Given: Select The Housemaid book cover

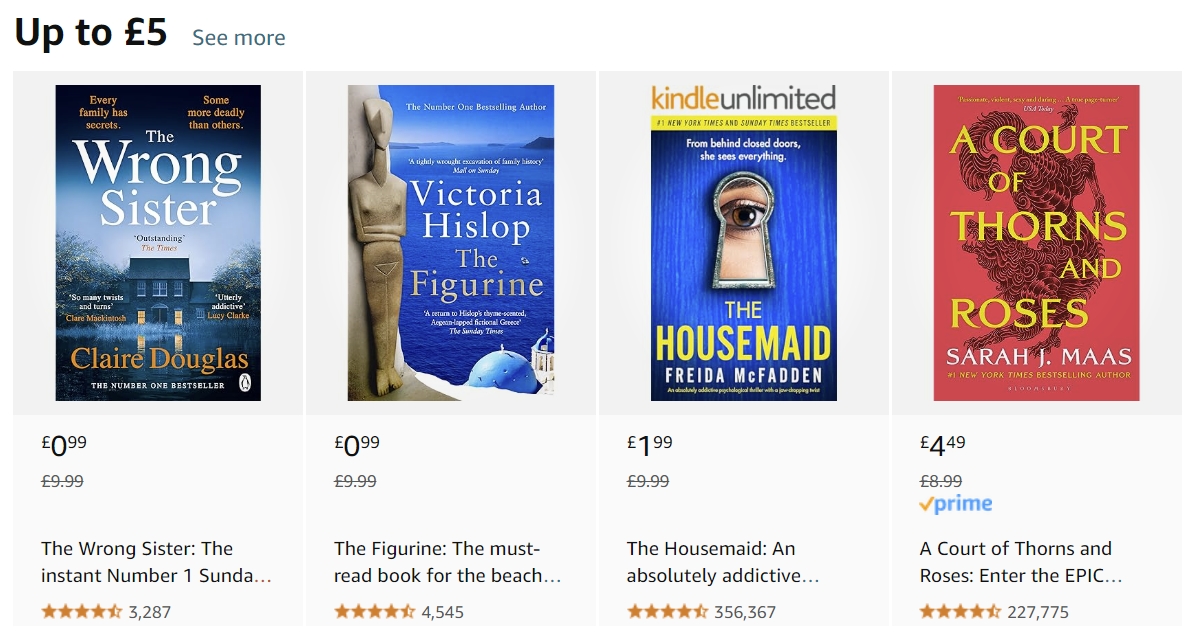Looking at the screenshot, I should (743, 243).
